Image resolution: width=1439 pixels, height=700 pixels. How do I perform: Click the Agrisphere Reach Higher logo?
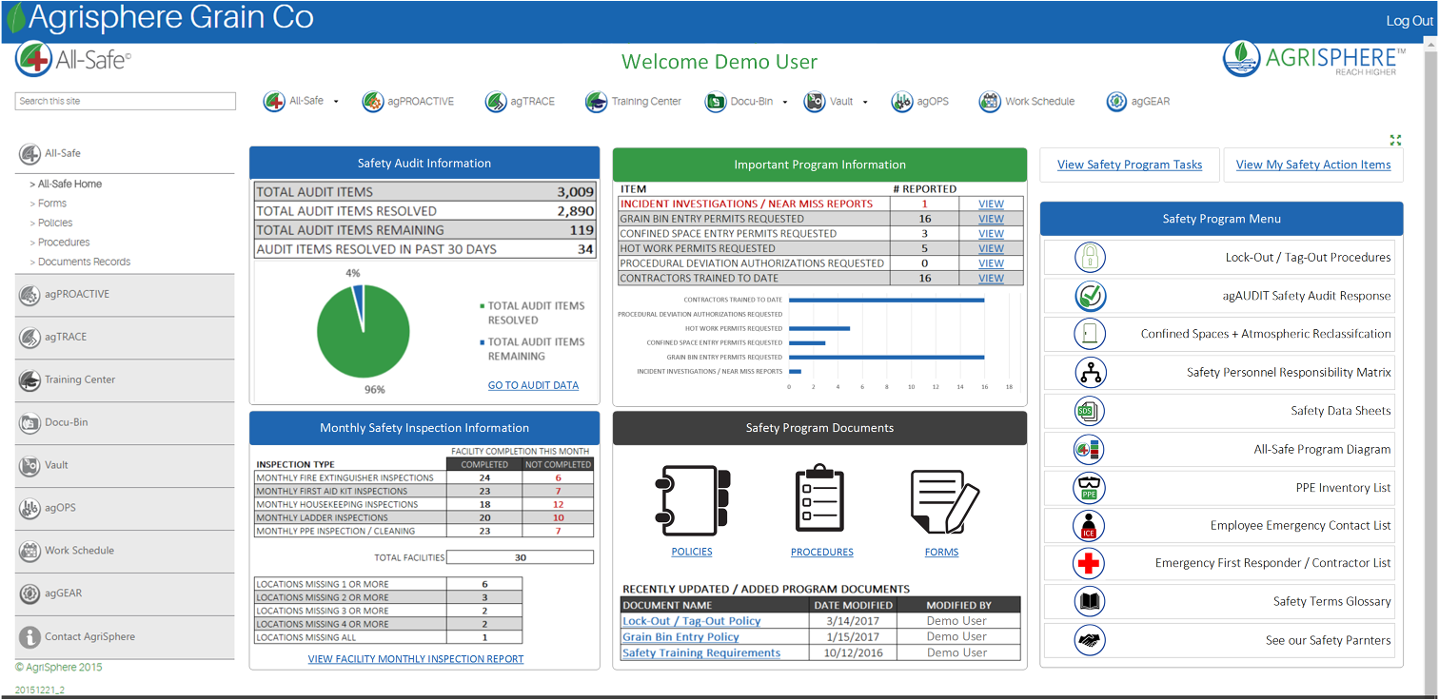(1314, 59)
